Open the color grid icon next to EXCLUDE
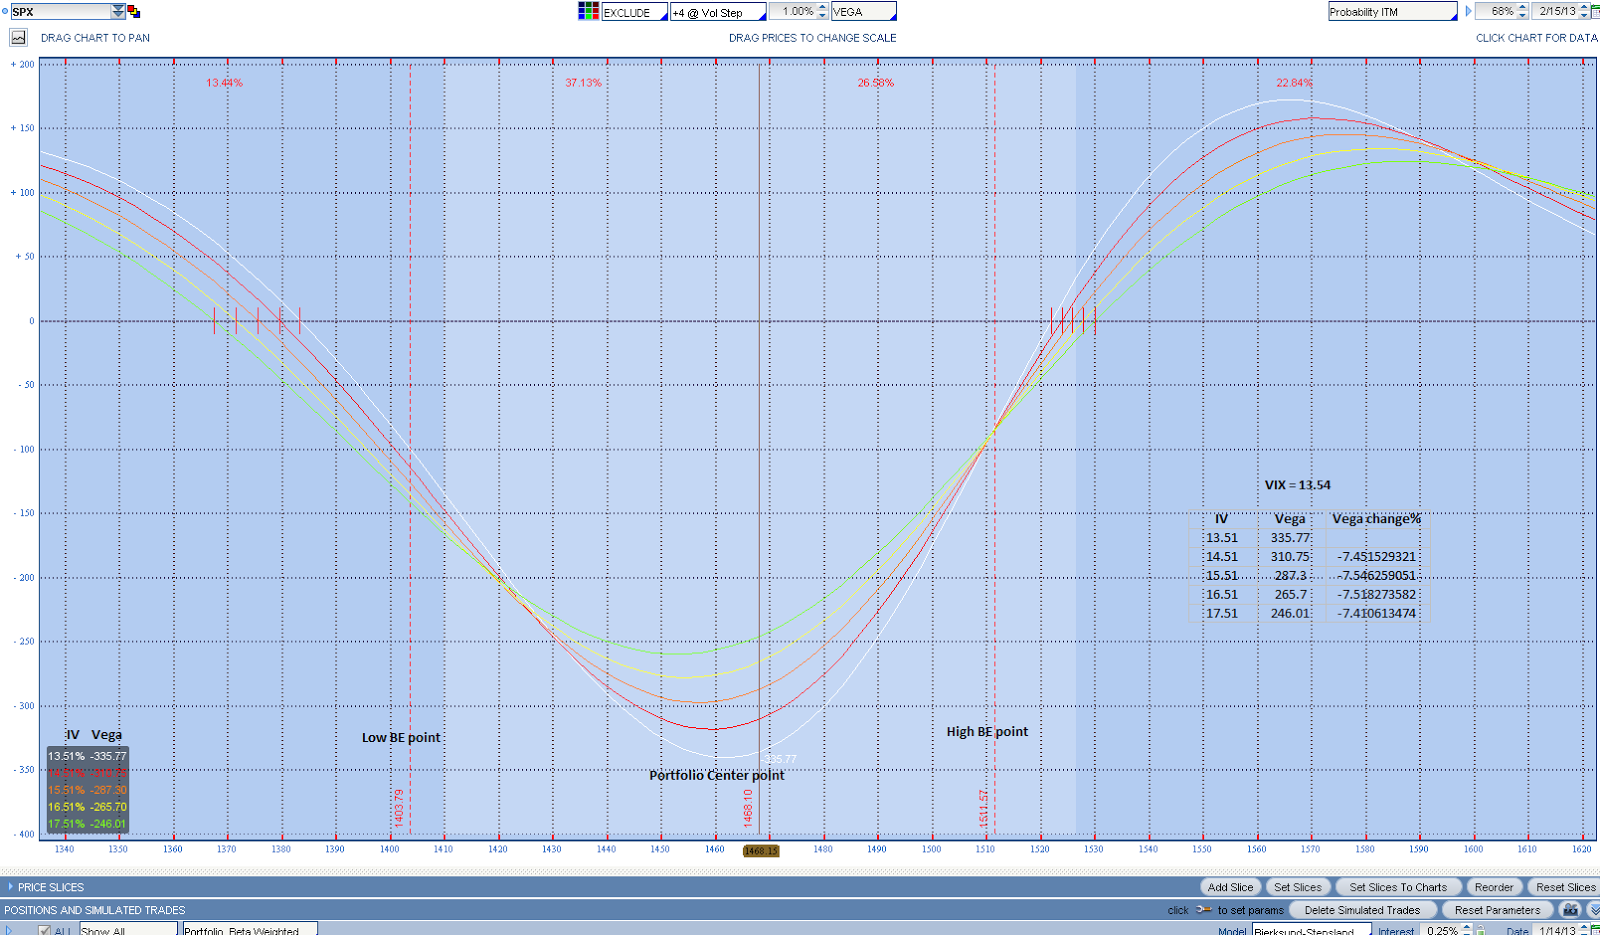The height and width of the screenshot is (935, 1600). click(590, 11)
